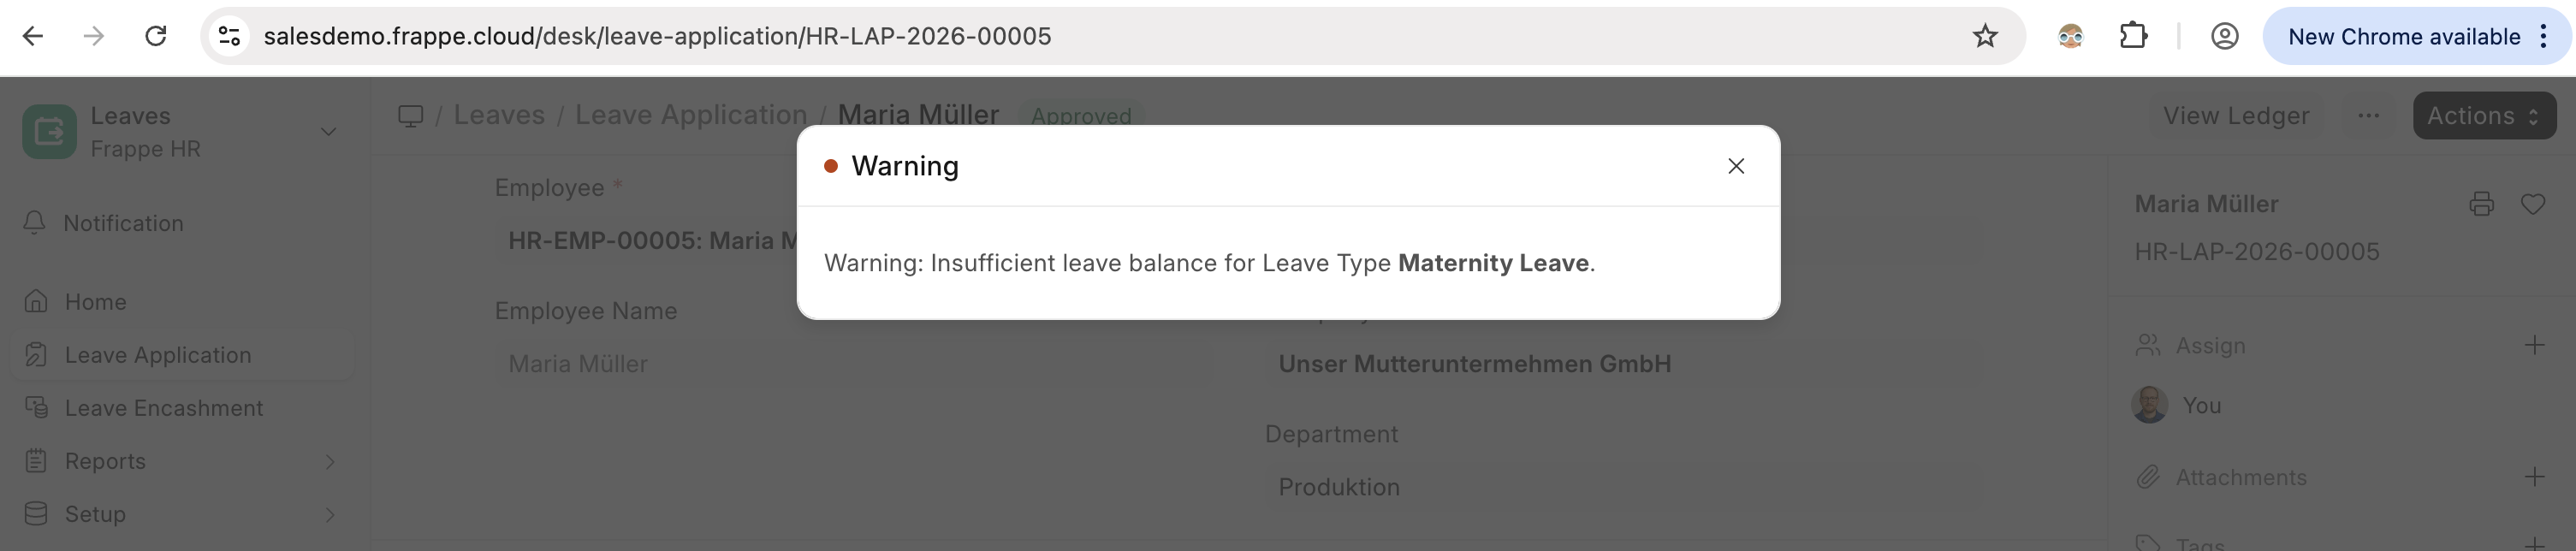Viewport: 2576px width, 551px height.
Task: Click the View Ledger button
Action: (2236, 116)
